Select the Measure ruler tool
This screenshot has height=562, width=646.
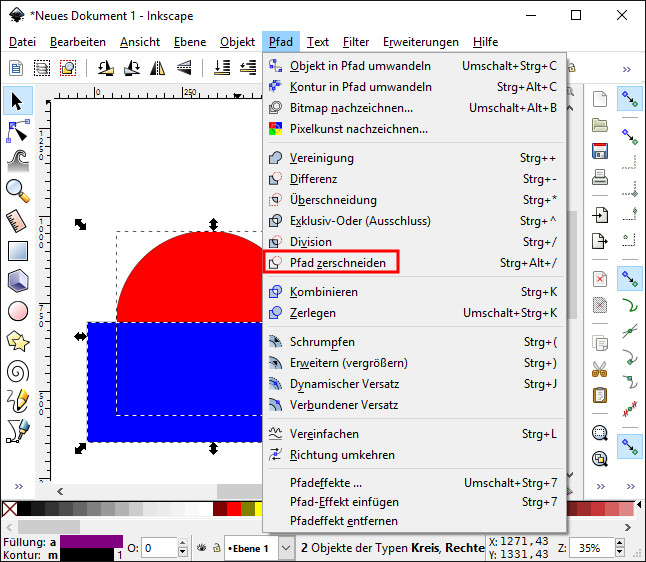click(17, 221)
